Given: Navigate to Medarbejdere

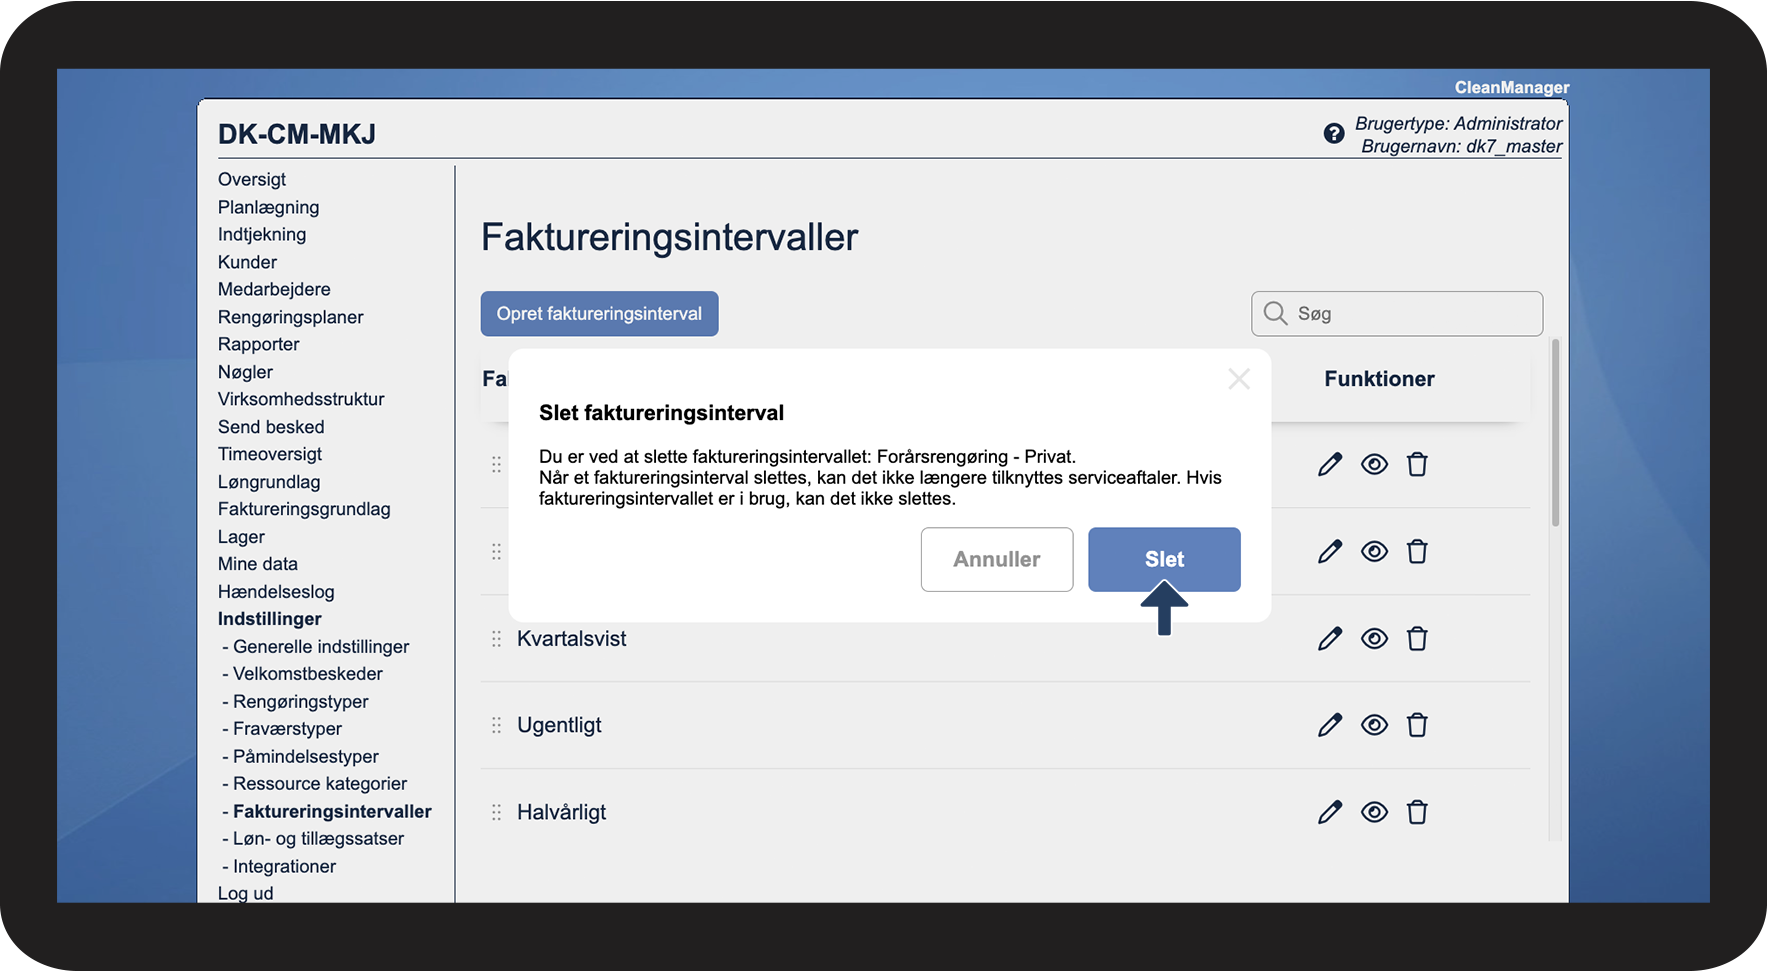Looking at the screenshot, I should pos(274,289).
